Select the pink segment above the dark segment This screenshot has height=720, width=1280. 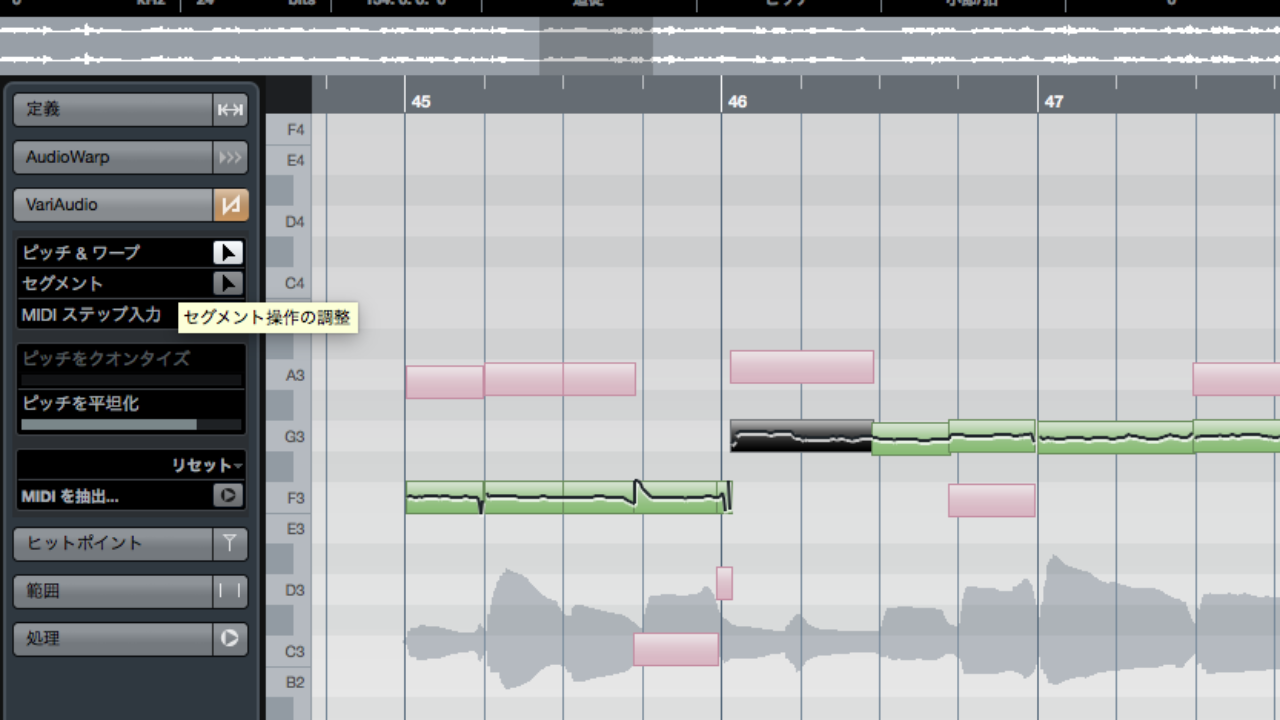[802, 367]
